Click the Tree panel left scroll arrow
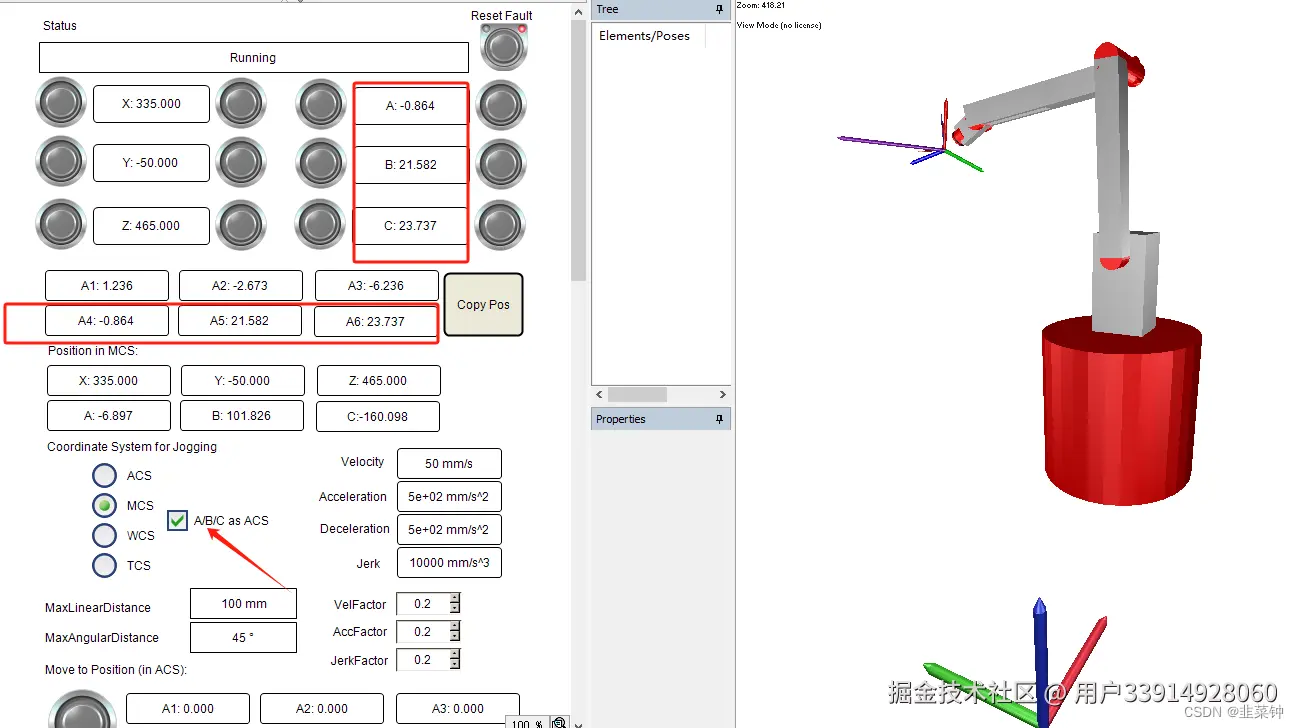Image resolution: width=1299 pixels, height=728 pixels. click(598, 394)
